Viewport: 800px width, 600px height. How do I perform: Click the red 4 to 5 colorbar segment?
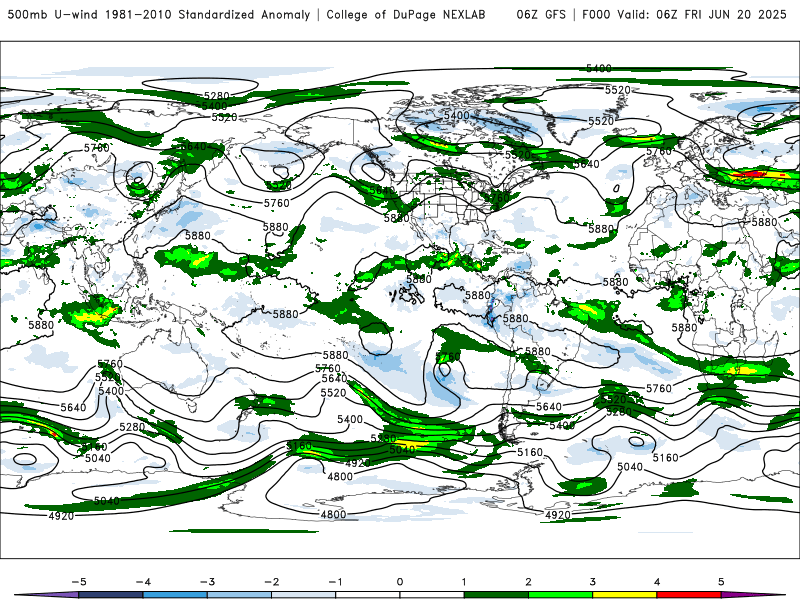tap(689, 595)
